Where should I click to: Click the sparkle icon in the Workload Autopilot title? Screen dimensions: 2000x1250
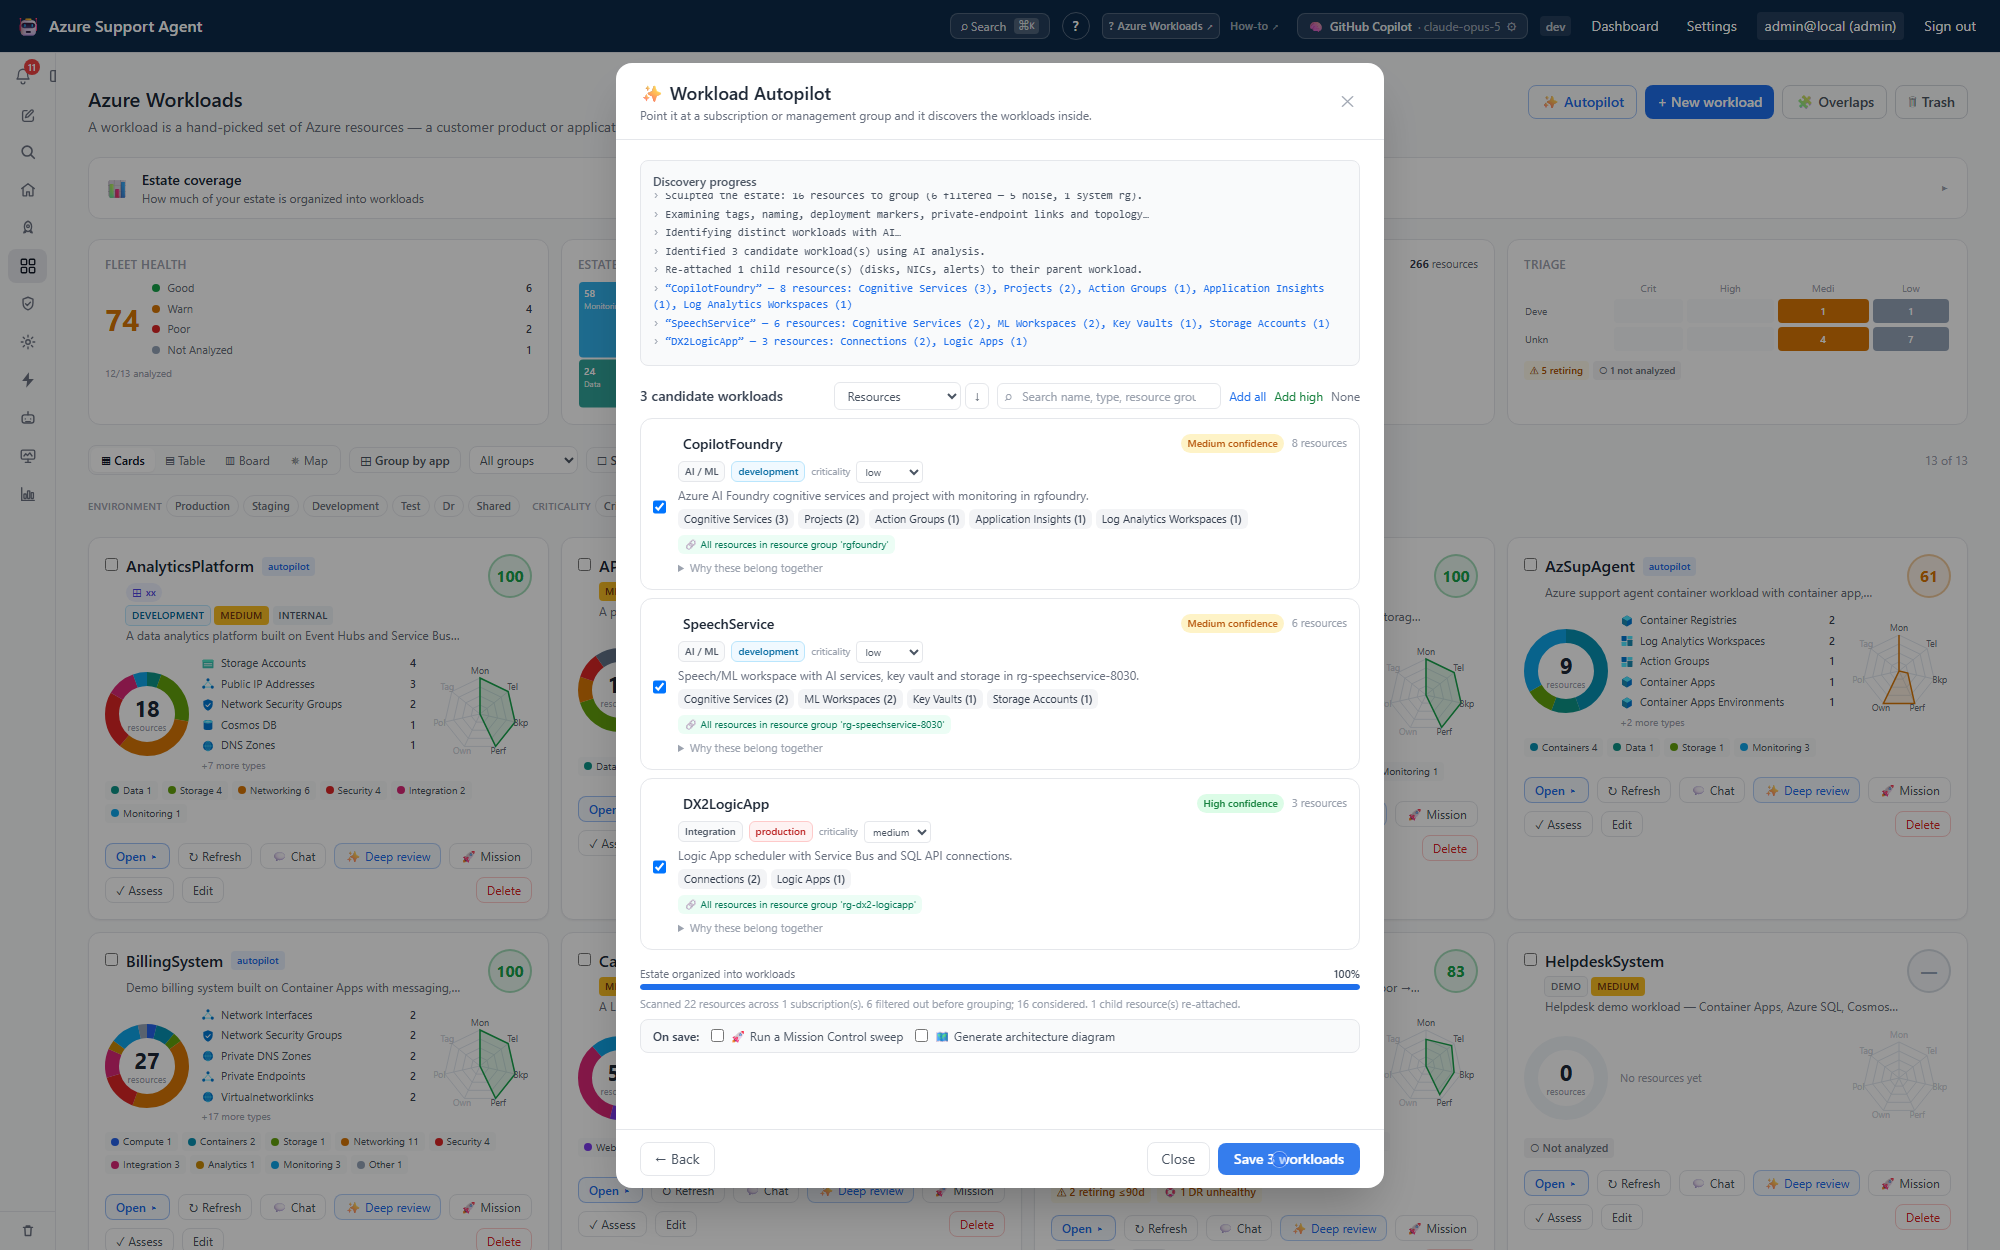652,94
